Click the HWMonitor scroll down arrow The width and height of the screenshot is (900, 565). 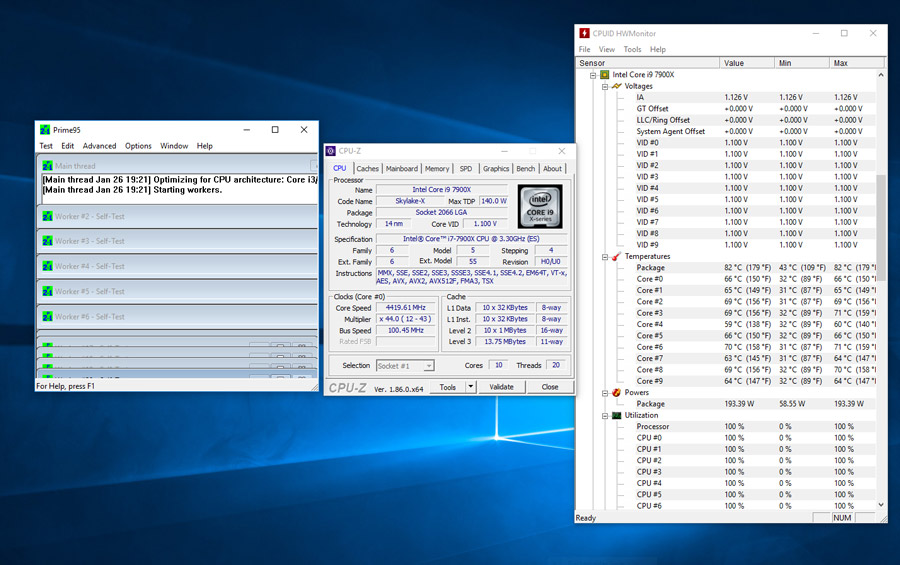[881, 505]
